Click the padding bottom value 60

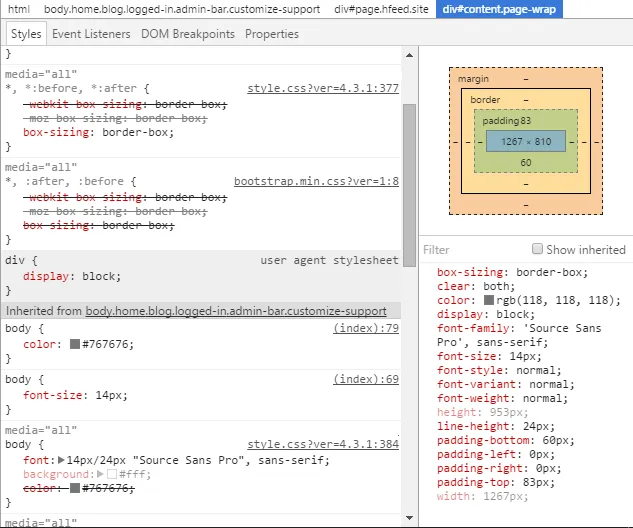click(x=526, y=163)
